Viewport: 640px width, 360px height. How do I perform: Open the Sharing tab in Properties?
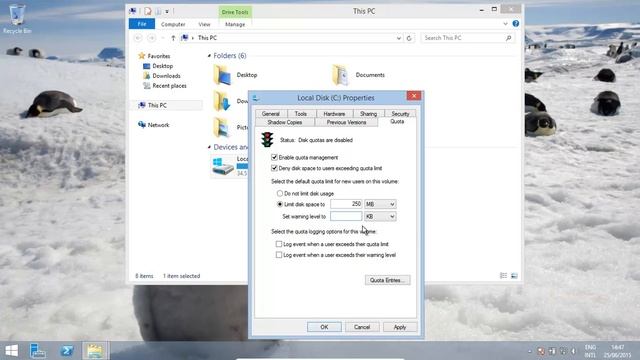pos(369,114)
